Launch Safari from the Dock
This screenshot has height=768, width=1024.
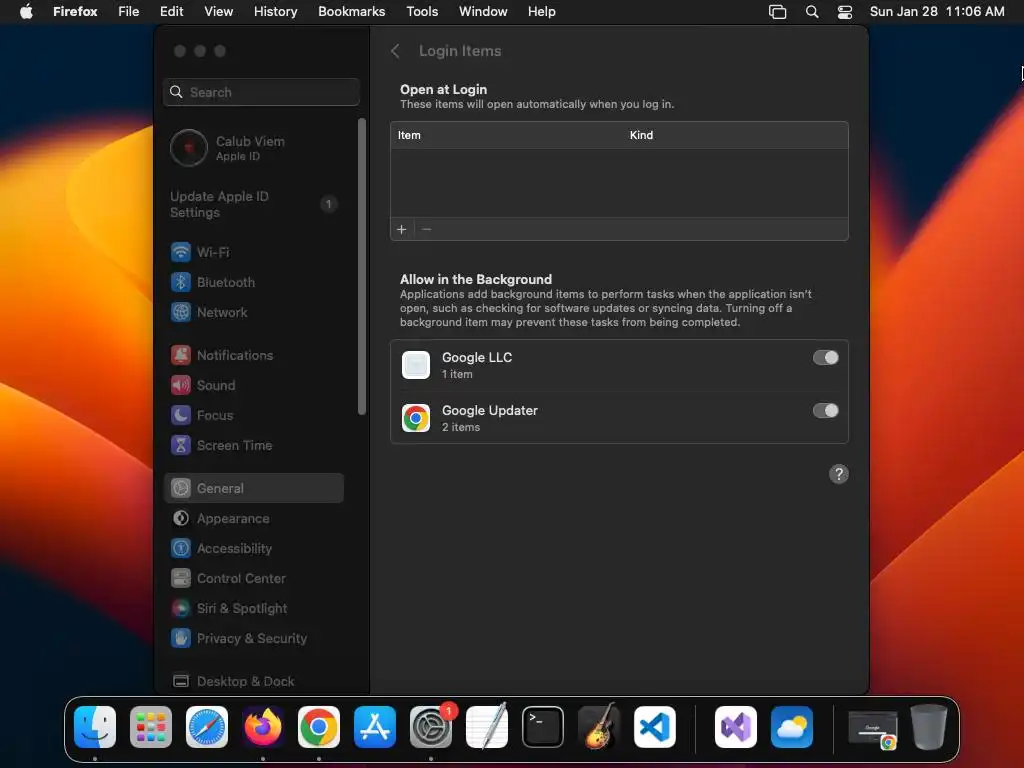[x=207, y=727]
